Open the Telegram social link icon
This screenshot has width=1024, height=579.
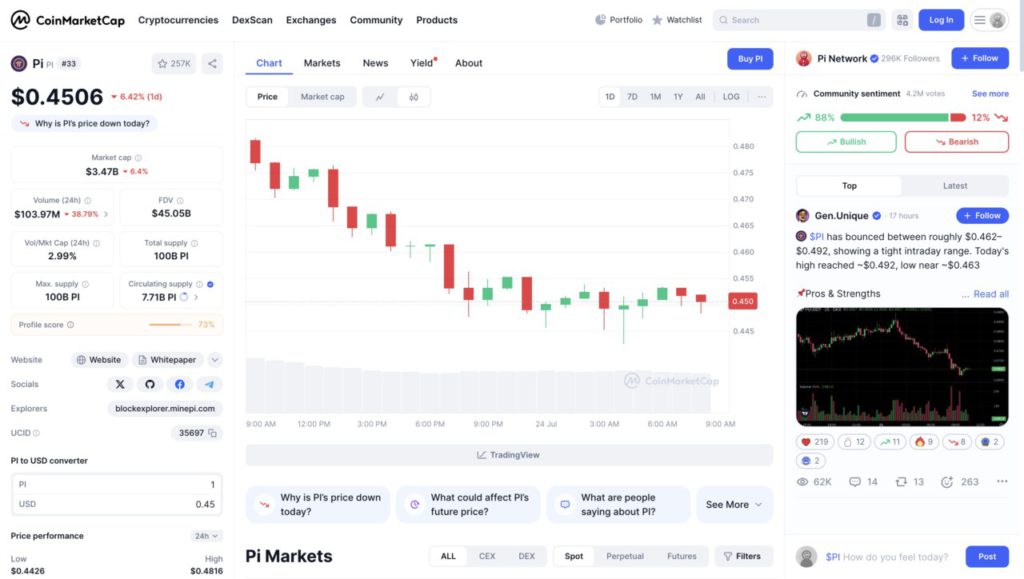[x=209, y=384]
